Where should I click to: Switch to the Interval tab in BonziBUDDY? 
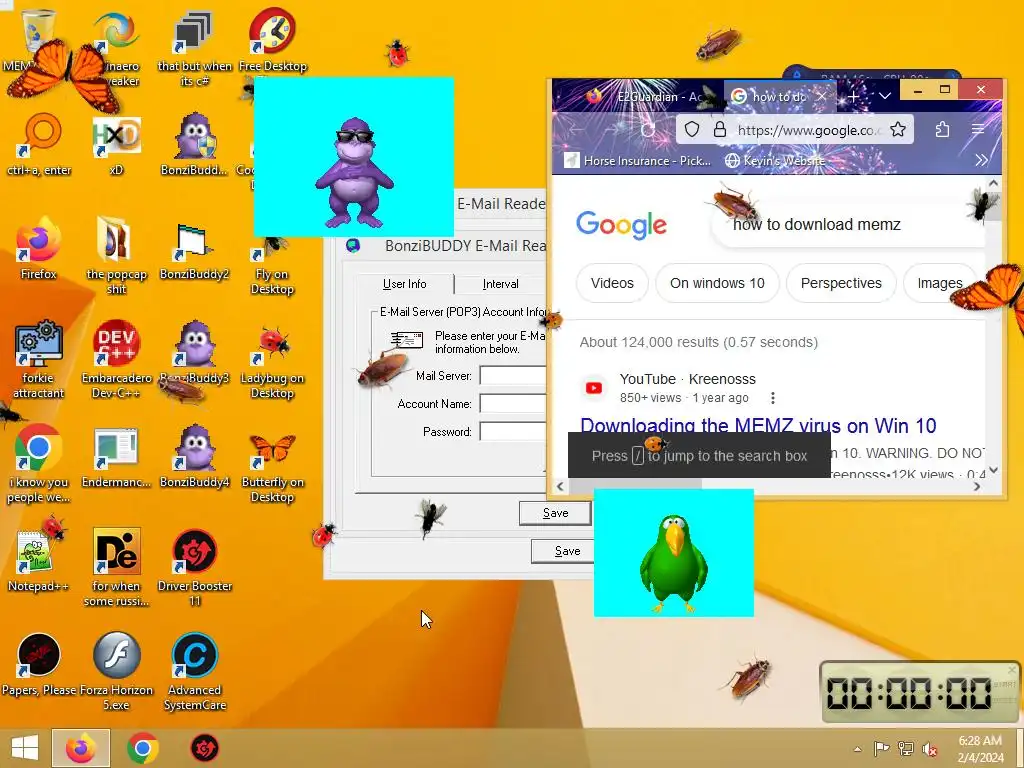coord(500,284)
